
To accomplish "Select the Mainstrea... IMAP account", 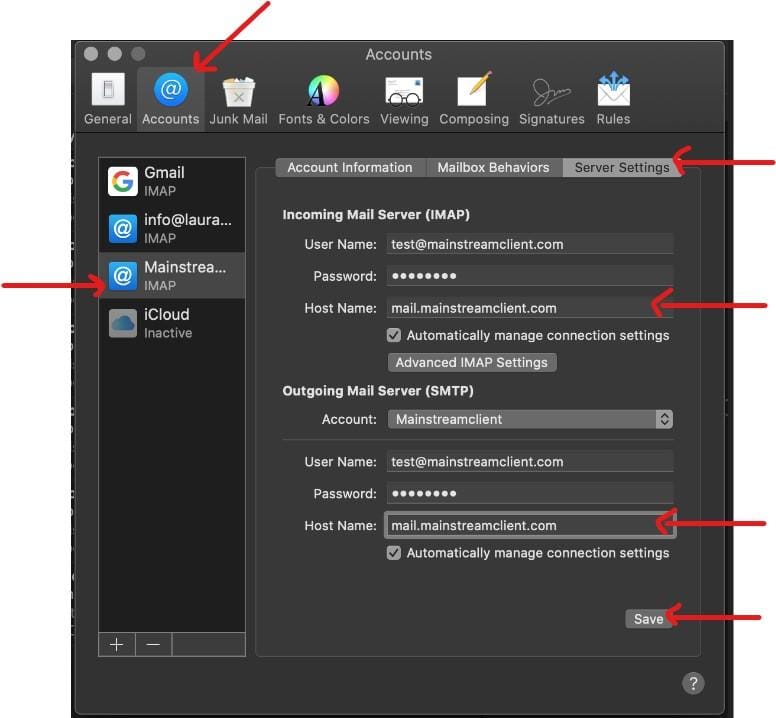I will (x=172, y=276).
